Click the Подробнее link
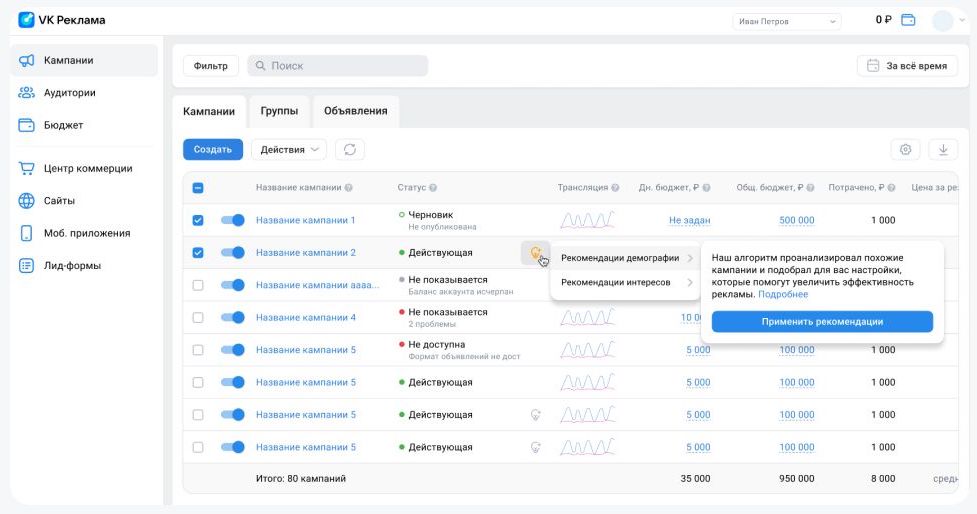The width and height of the screenshot is (977, 514). click(x=783, y=295)
